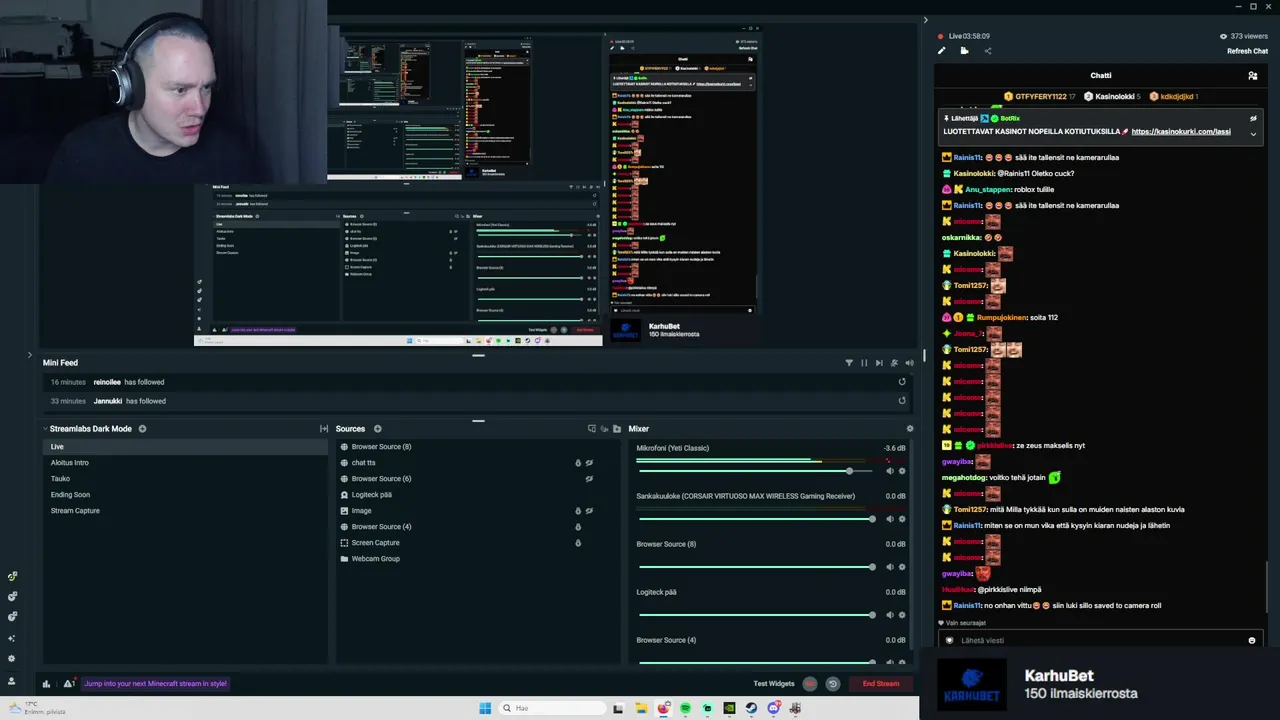Switch to the Ending Soon scene

(185, 495)
